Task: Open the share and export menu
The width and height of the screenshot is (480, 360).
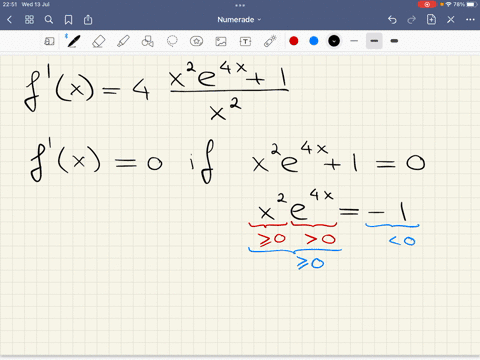Action: pyautogui.click(x=88, y=20)
